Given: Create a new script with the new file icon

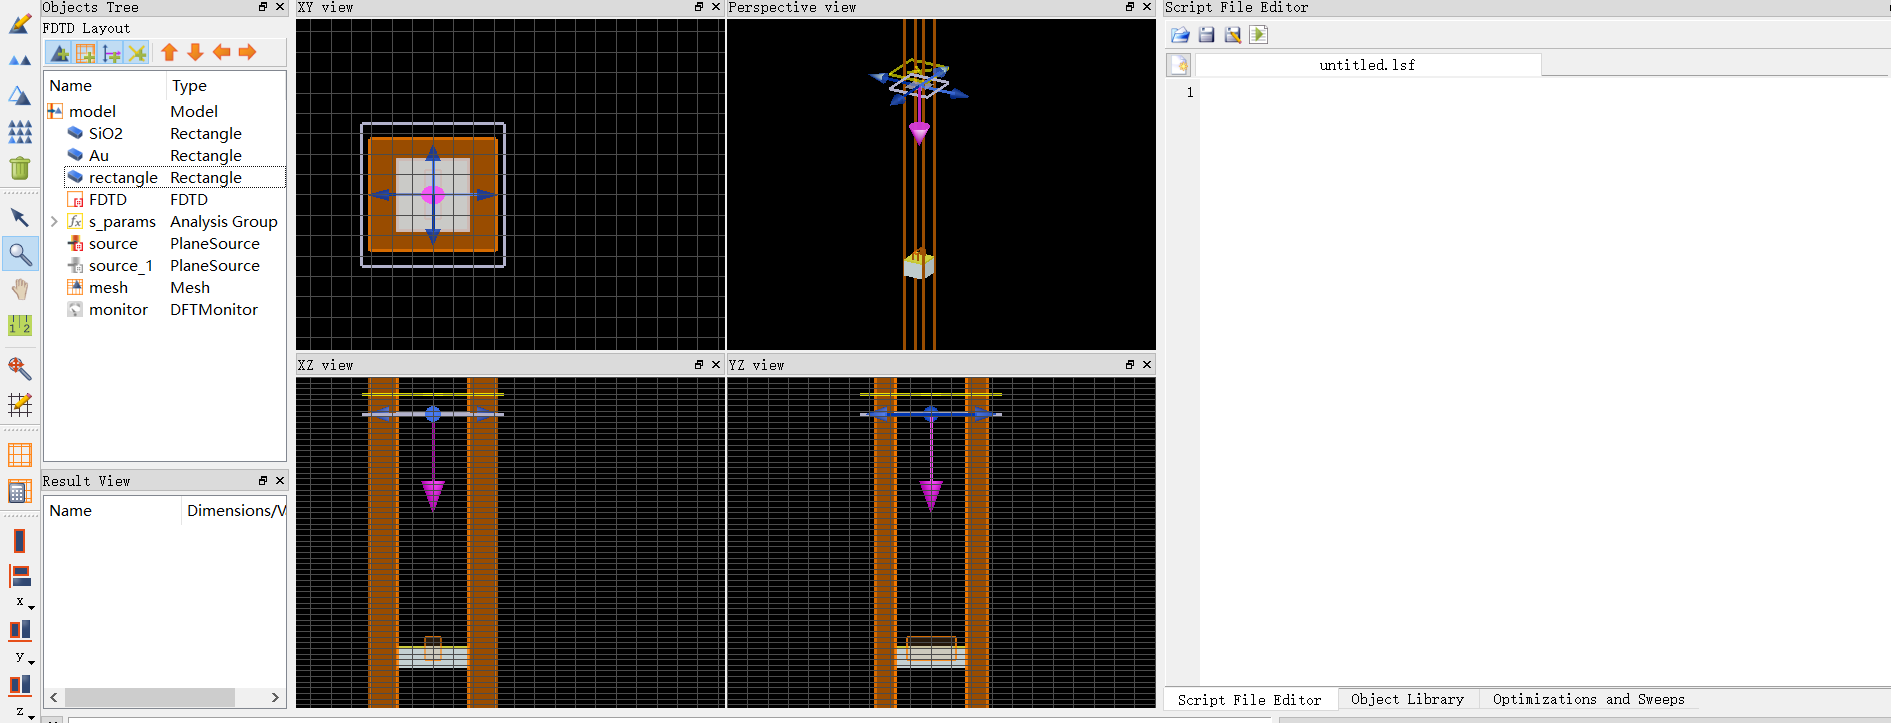Looking at the screenshot, I should 1180,65.
